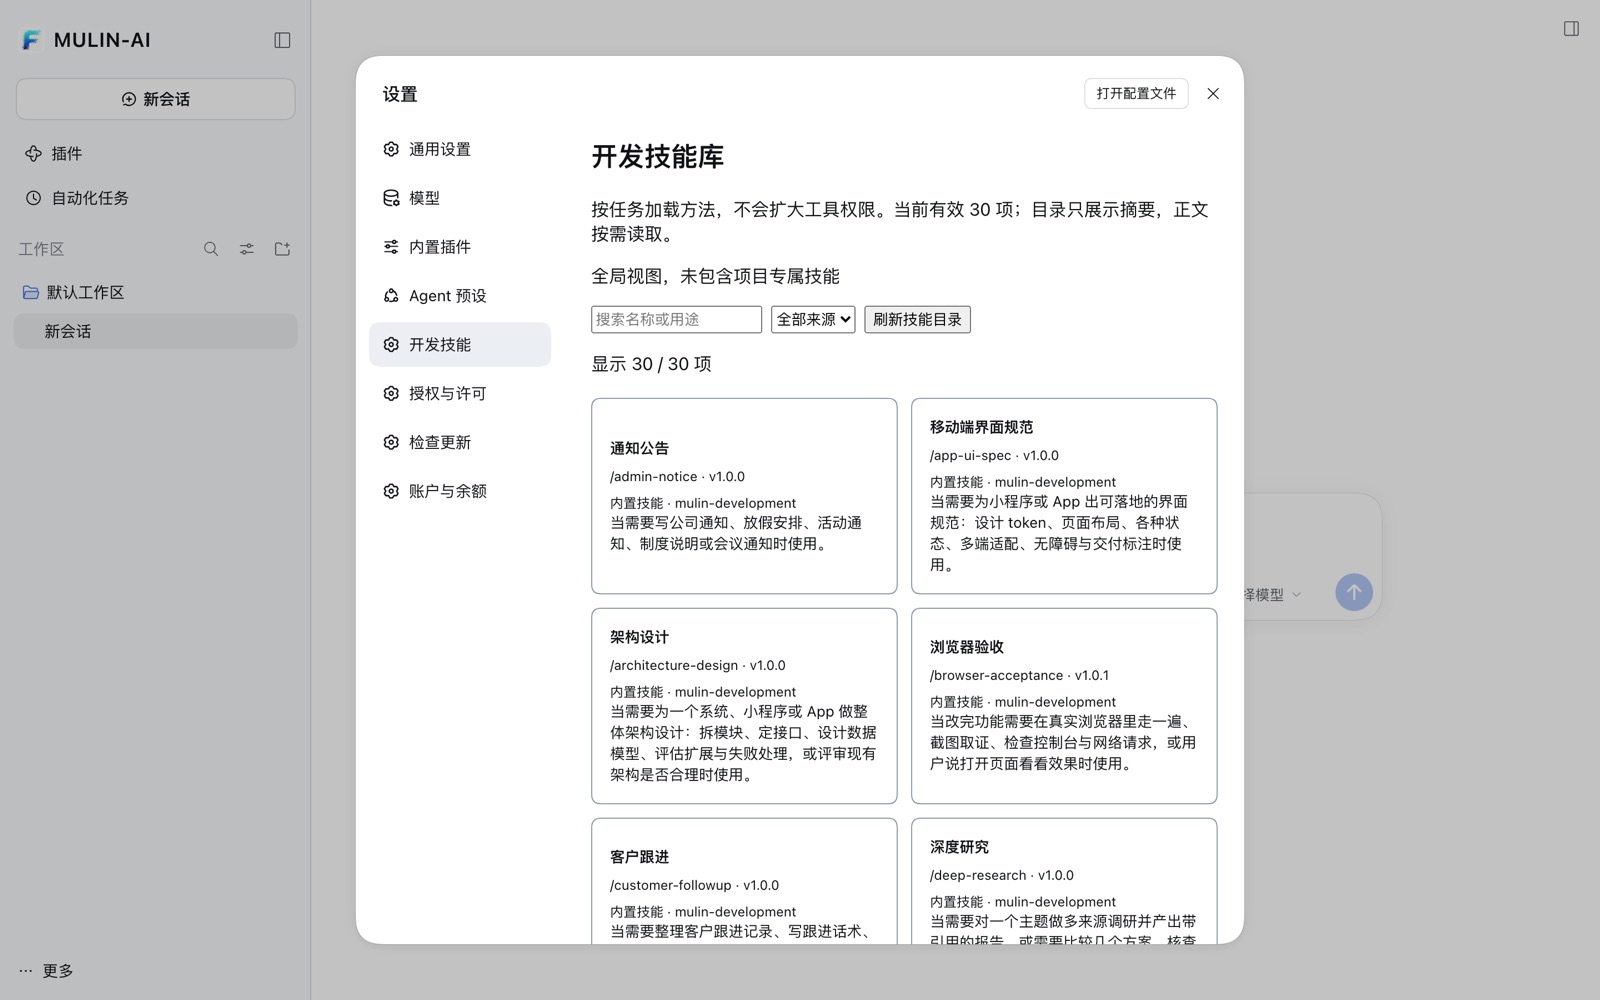Open 插件 in the sidebar
This screenshot has width=1600, height=1000.
155,153
